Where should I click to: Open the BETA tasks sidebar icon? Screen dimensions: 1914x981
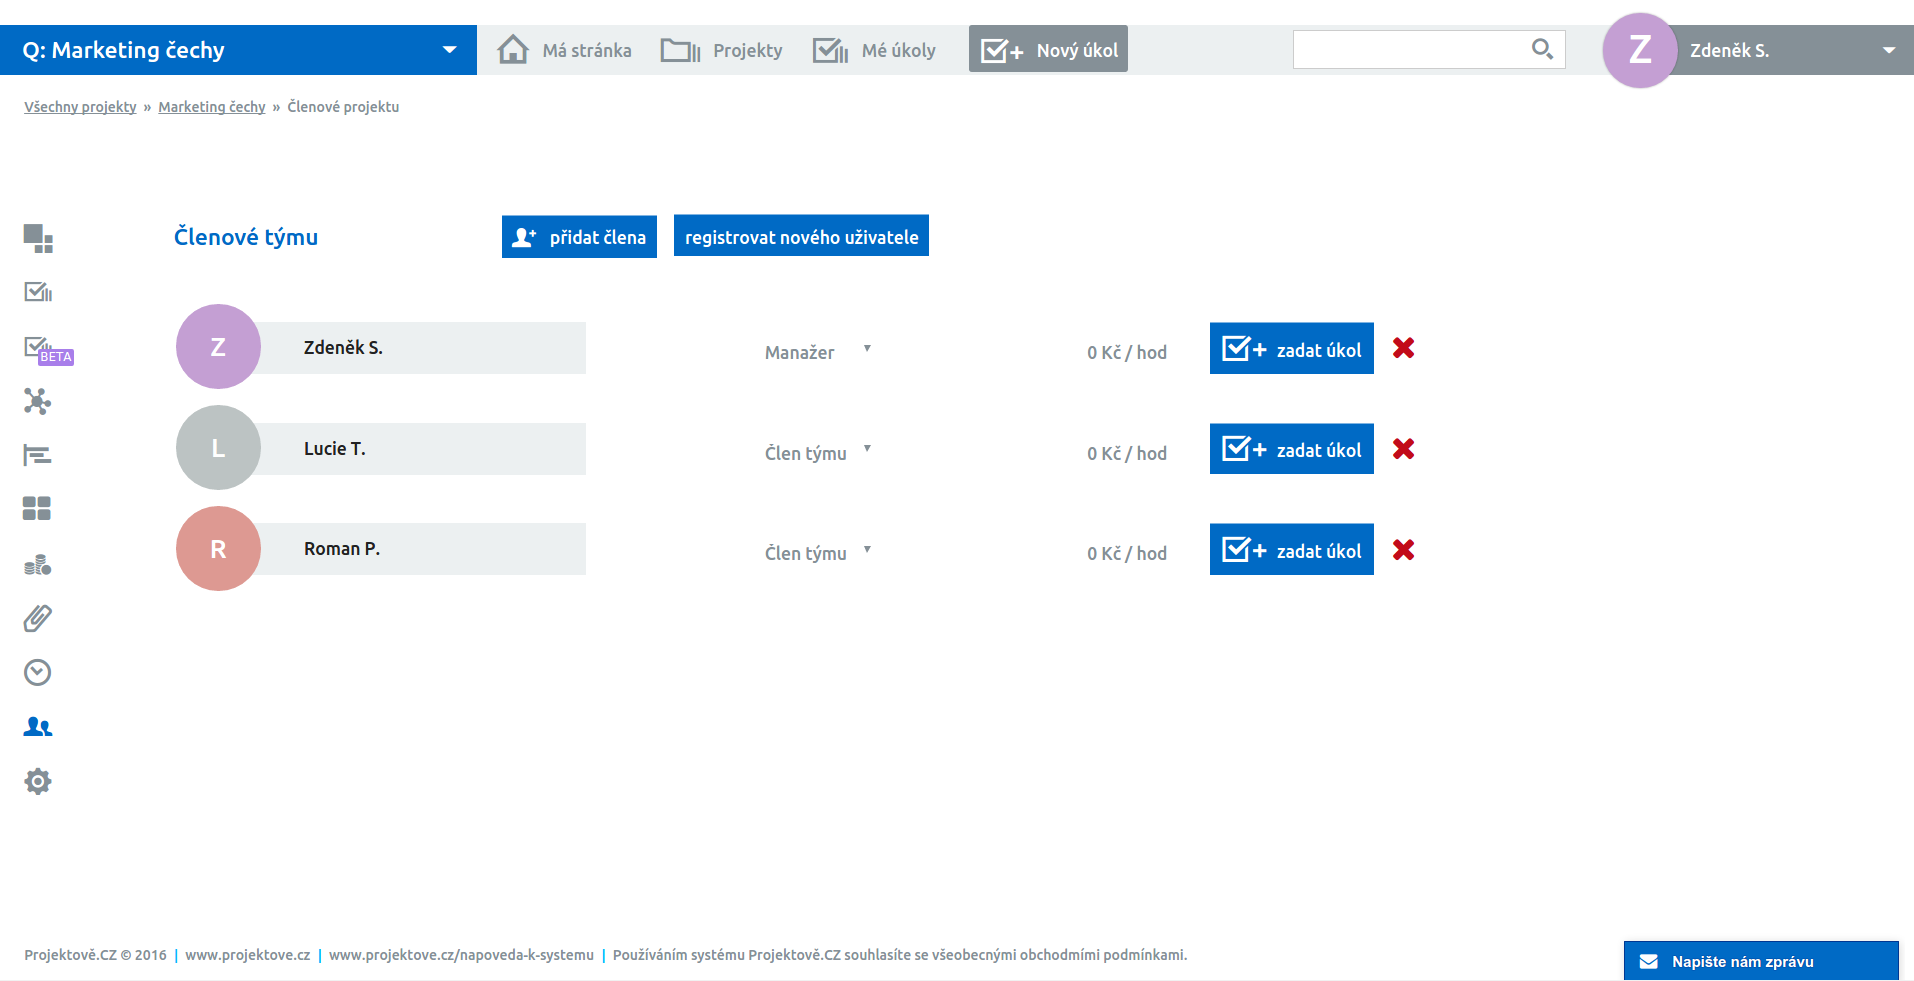pyautogui.click(x=48, y=349)
